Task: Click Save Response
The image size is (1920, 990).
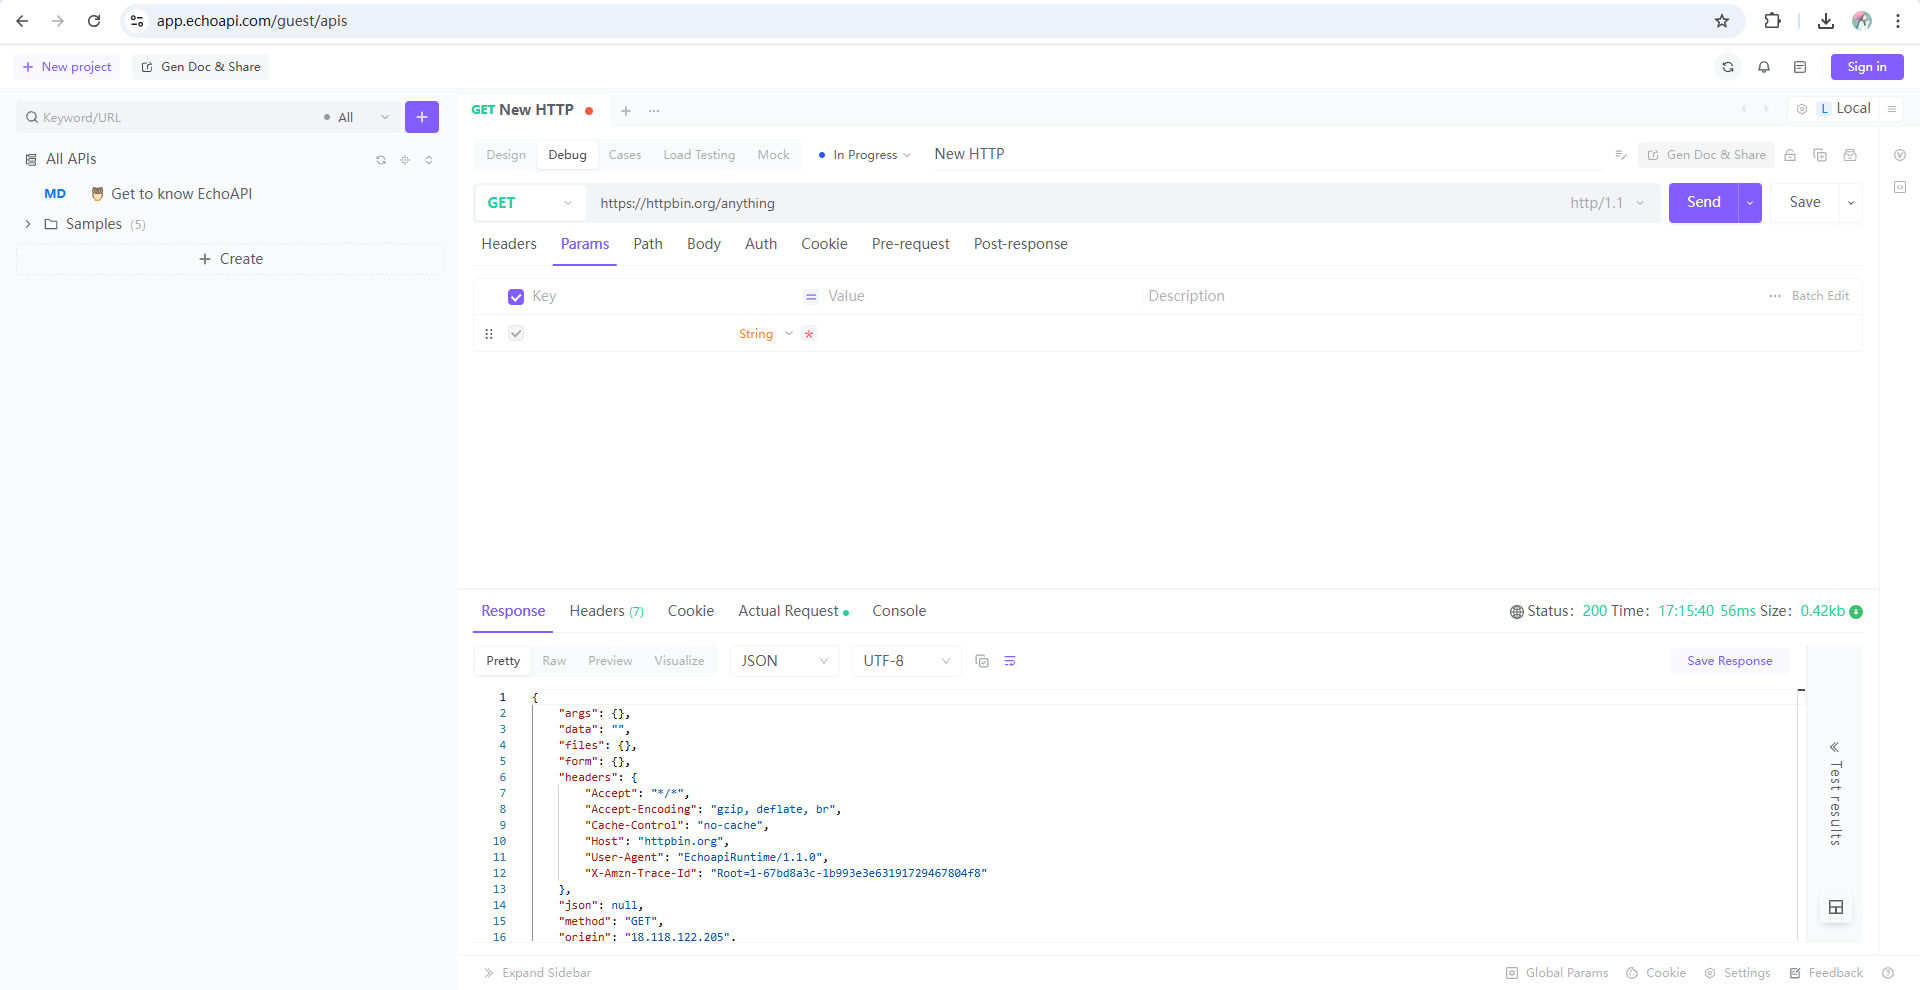Action: [1730, 661]
